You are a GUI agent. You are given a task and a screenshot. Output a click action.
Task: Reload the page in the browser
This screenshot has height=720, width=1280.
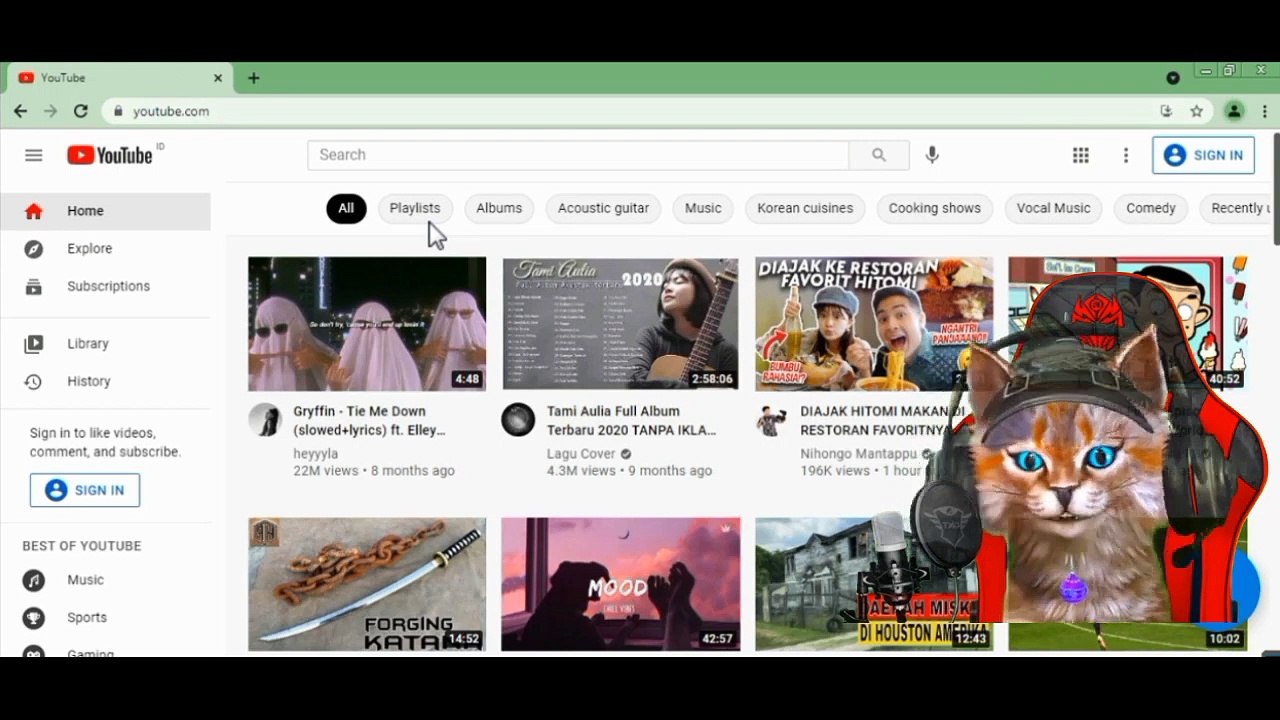coord(81,111)
